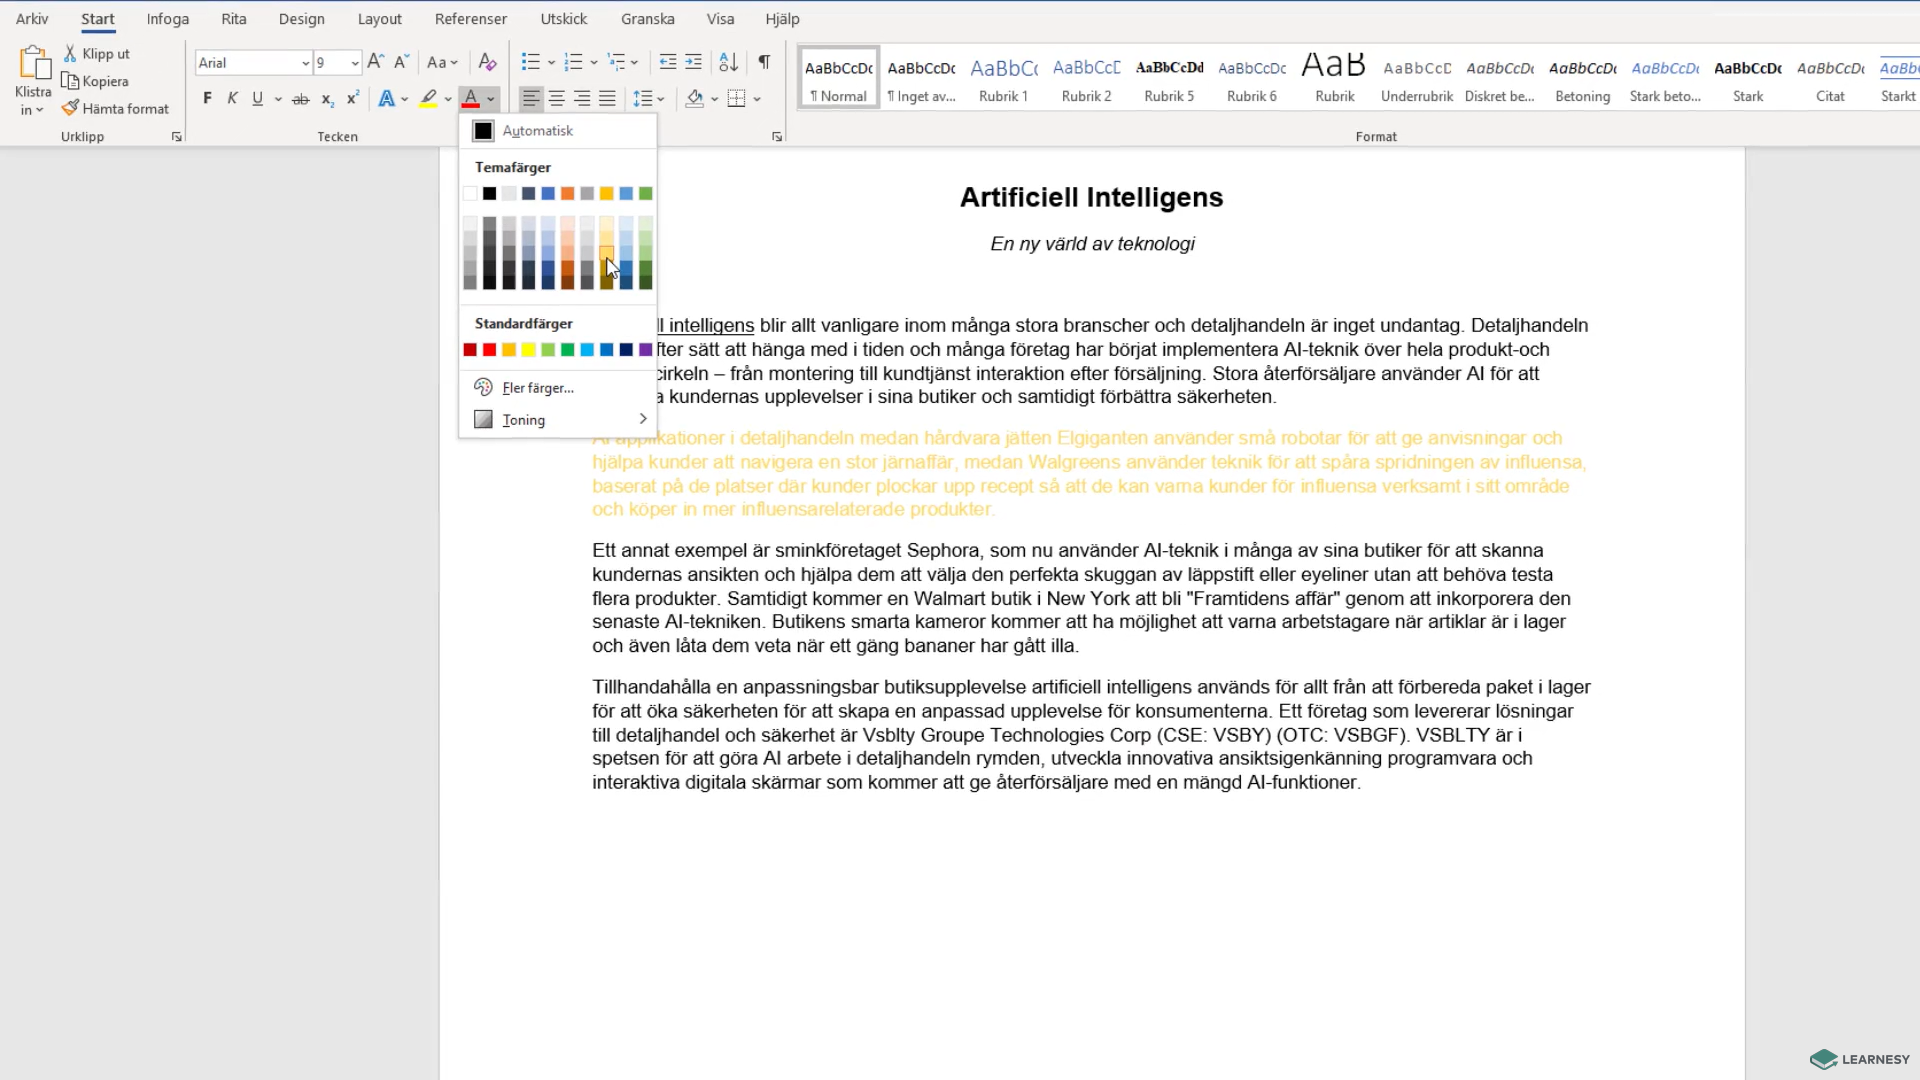Click the shading paint bucket icon

[x=695, y=98]
